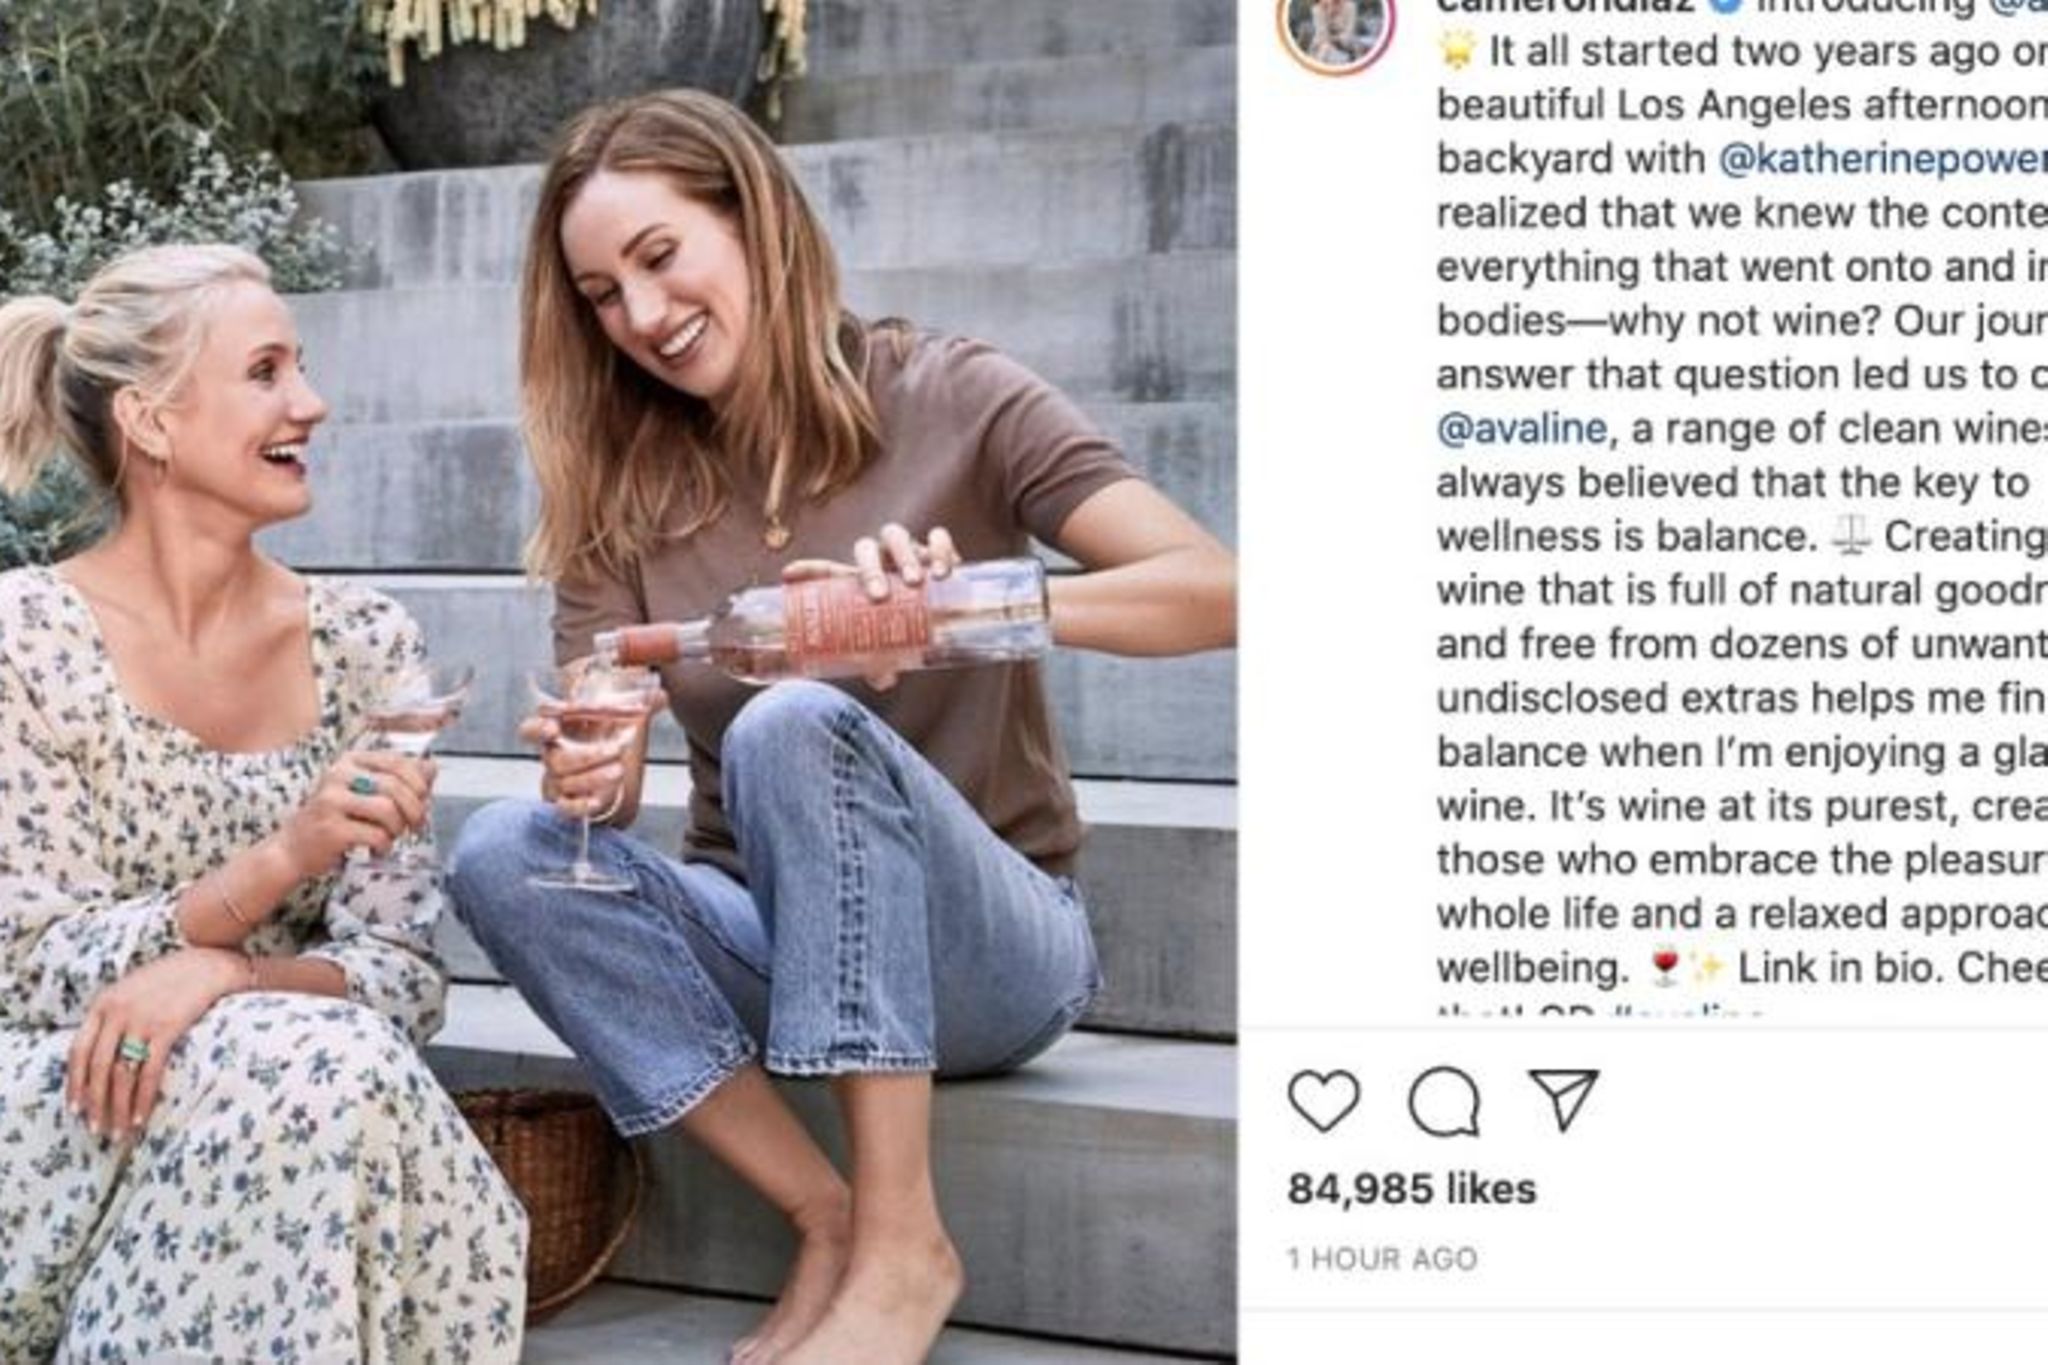Open comments via the speech bubble icon
This screenshot has width=2048, height=1365.
(x=1444, y=1101)
